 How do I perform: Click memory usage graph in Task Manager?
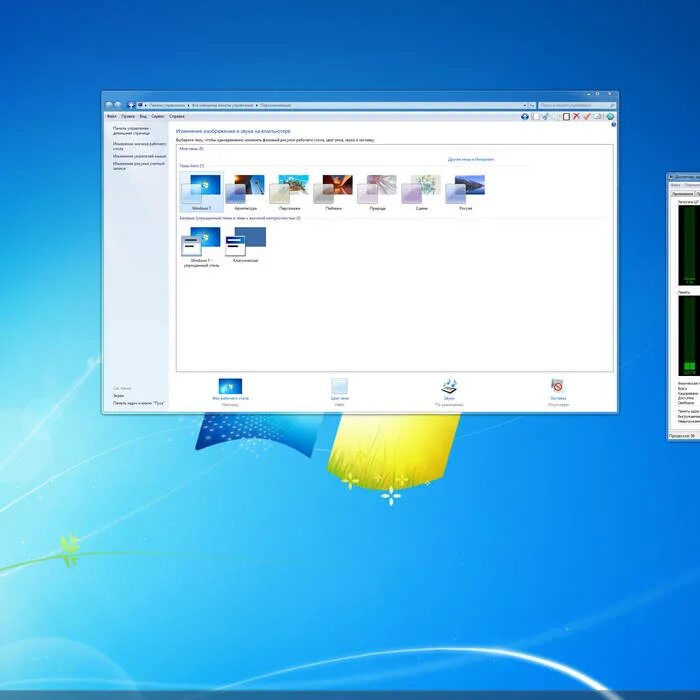point(688,336)
